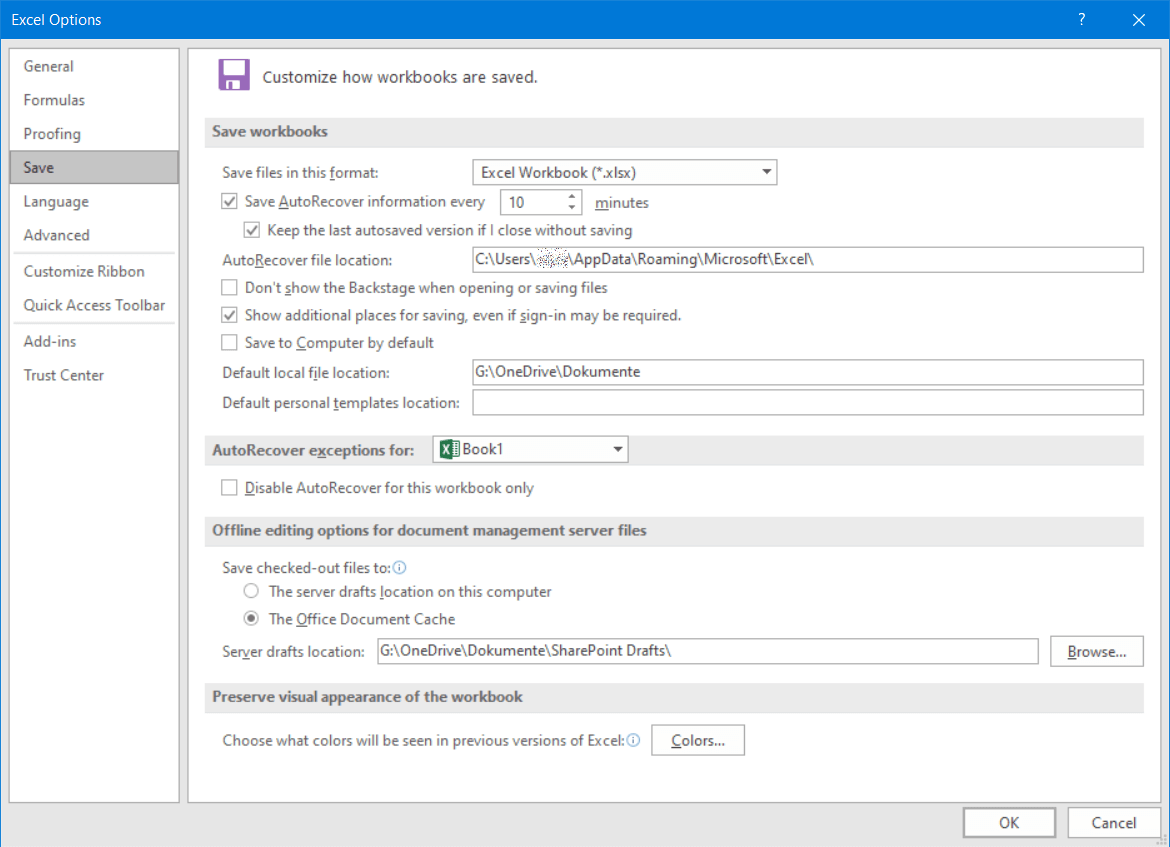This screenshot has height=847, width=1170.
Task: Decrease AutoRecover minutes with down arrow
Action: (572, 207)
